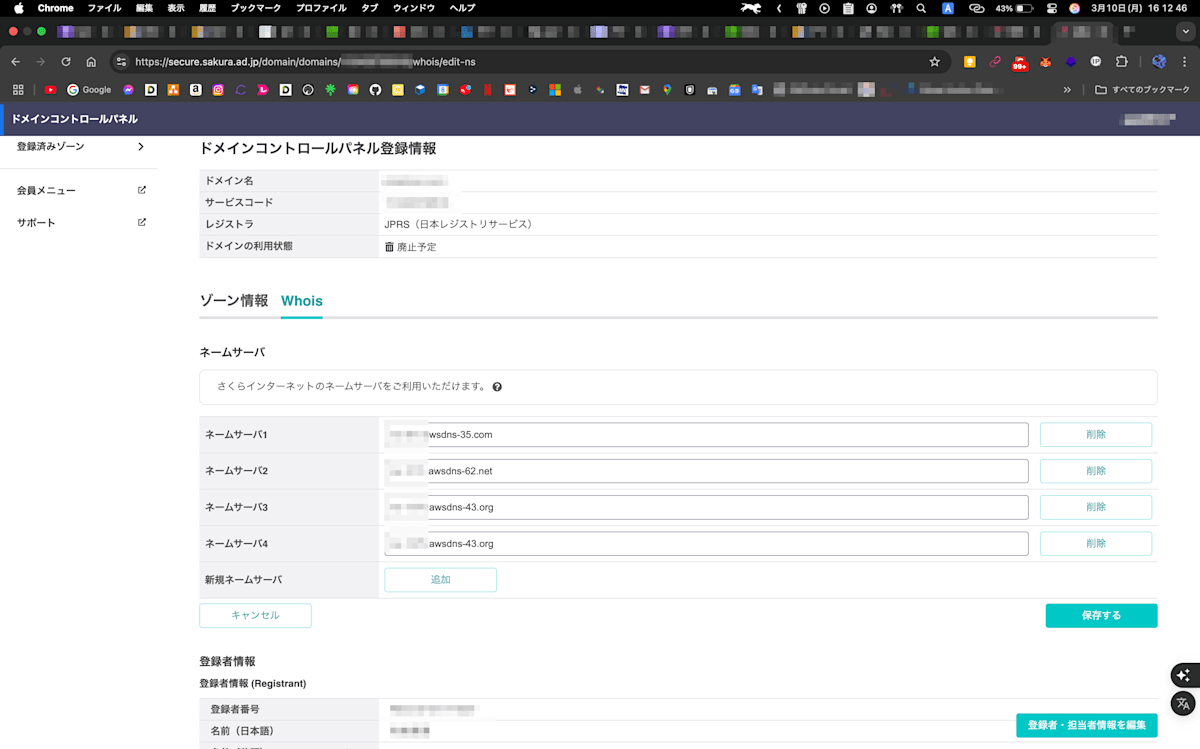The height and width of the screenshot is (749, 1200).
Task: Click the sparkle icon above the translate icon
Action: point(1184,675)
